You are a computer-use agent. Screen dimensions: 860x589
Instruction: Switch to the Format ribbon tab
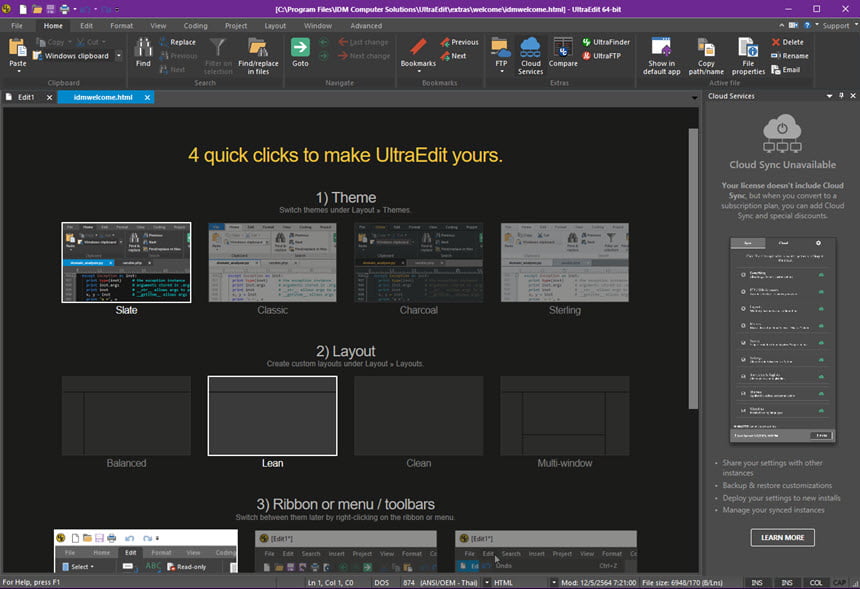(121, 26)
